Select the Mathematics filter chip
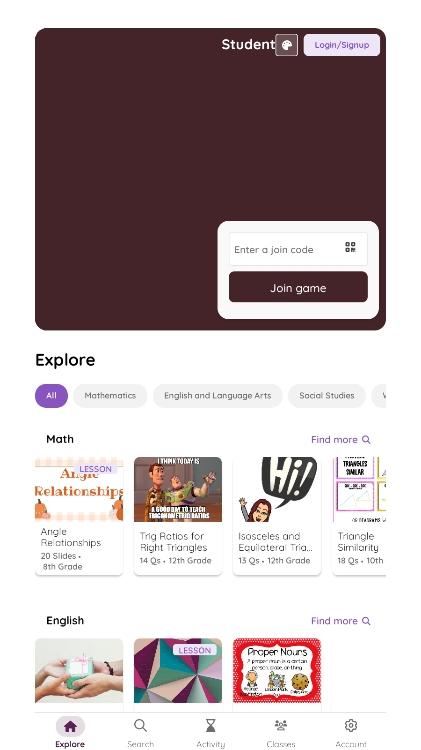The image size is (421, 750). tap(110, 396)
